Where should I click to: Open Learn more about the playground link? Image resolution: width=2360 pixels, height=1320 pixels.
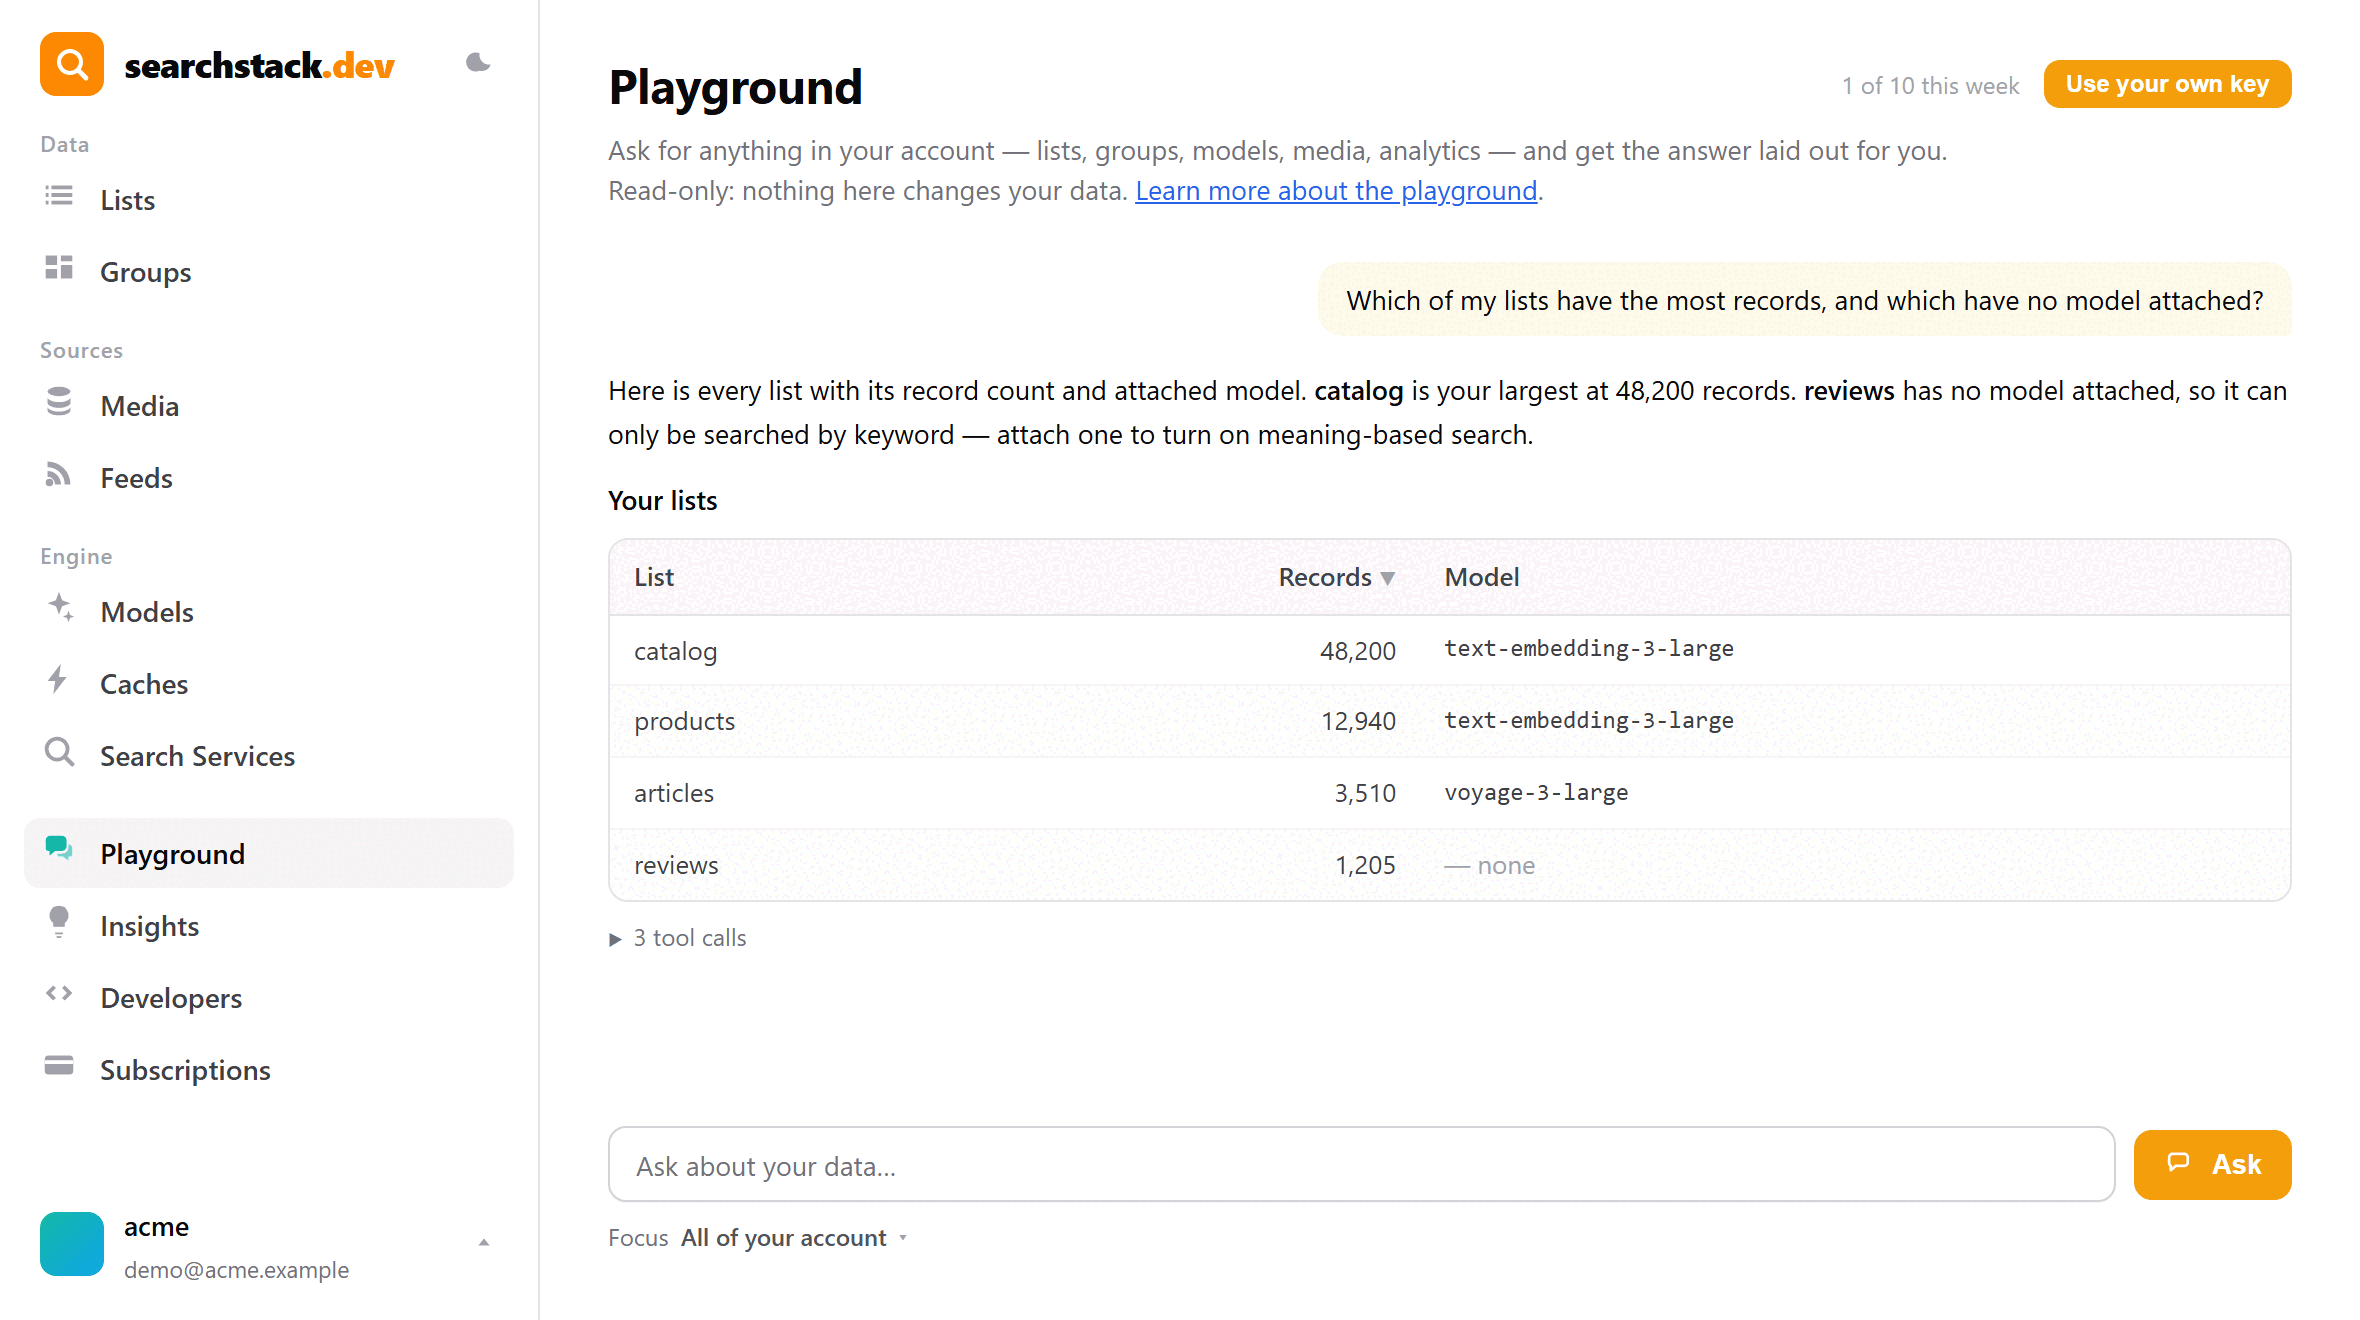(1336, 191)
